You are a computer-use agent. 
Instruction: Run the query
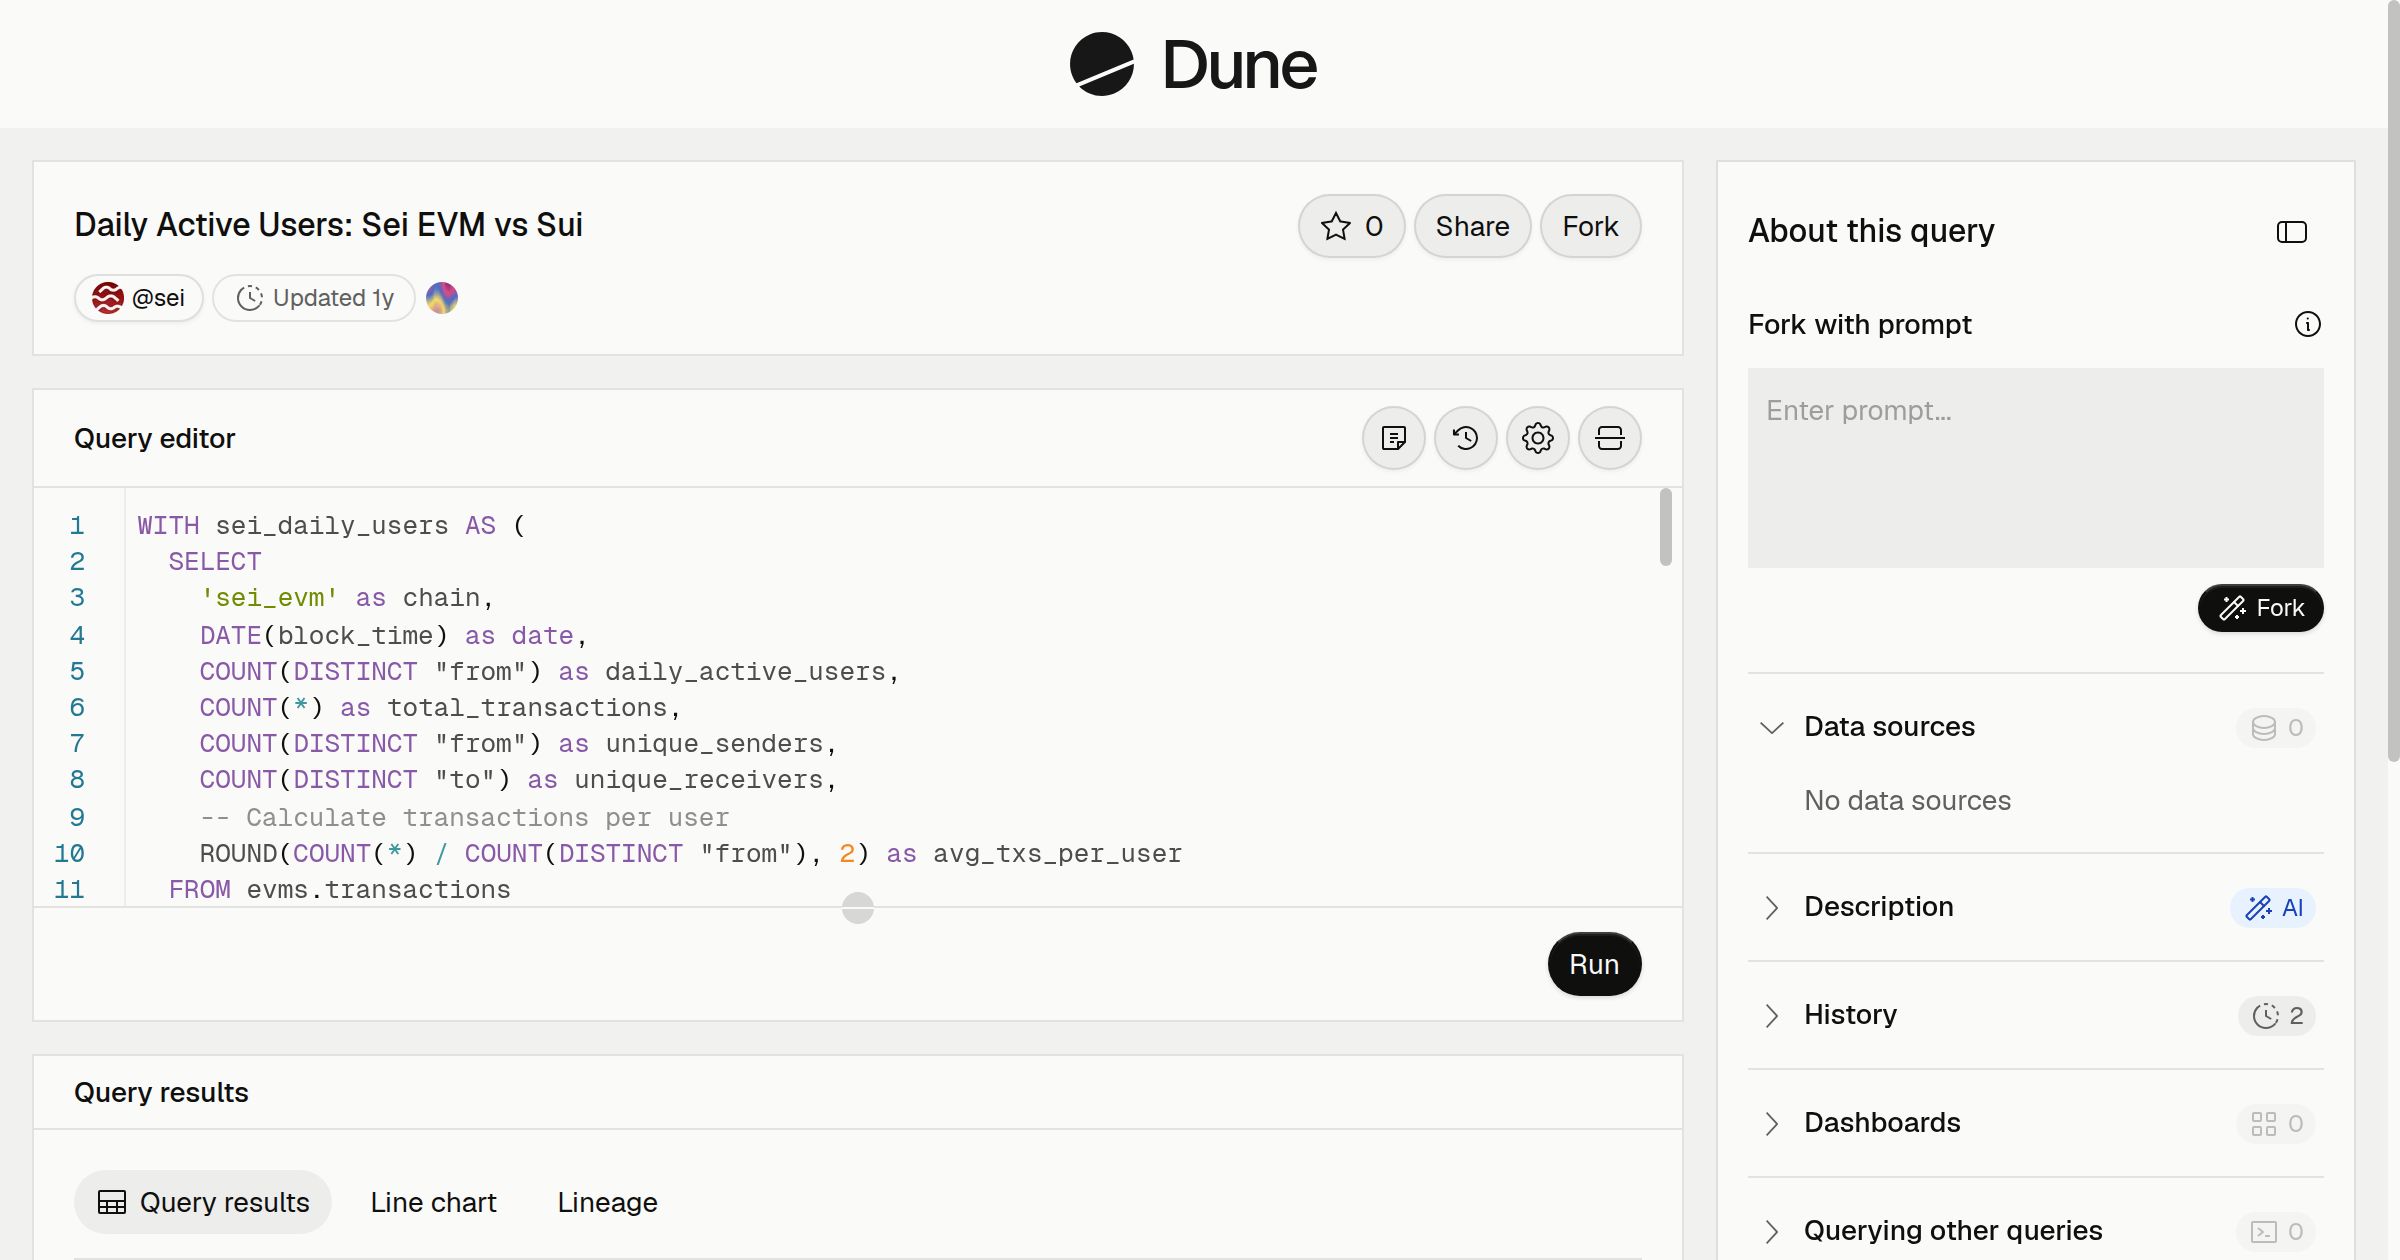tap(1594, 964)
